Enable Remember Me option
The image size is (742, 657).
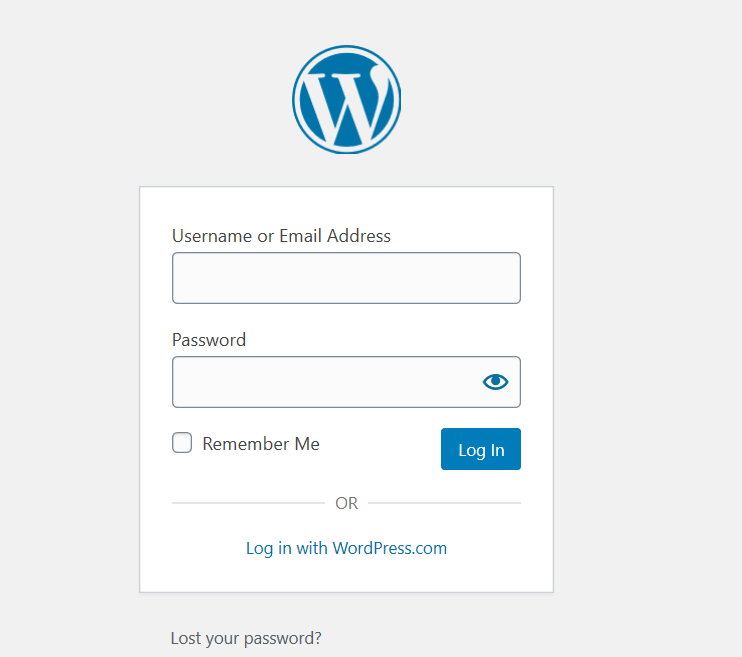[182, 443]
